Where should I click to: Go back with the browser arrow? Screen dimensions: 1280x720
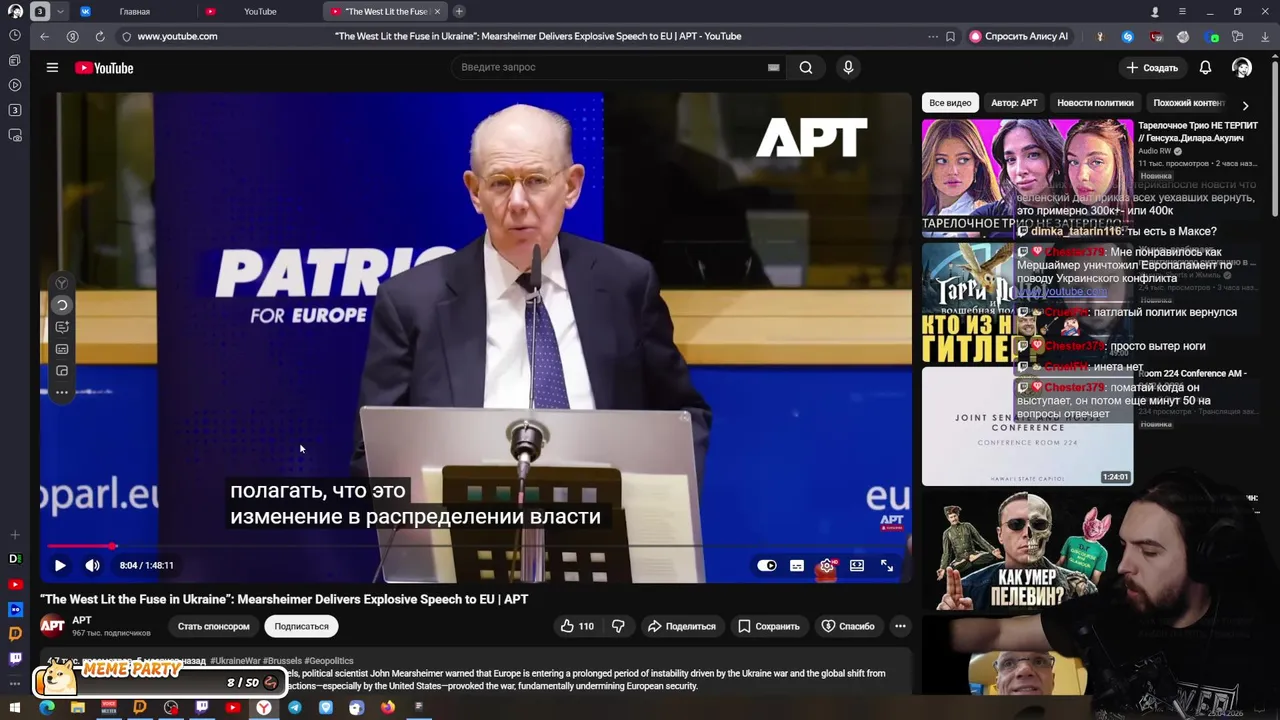pyautogui.click(x=44, y=36)
